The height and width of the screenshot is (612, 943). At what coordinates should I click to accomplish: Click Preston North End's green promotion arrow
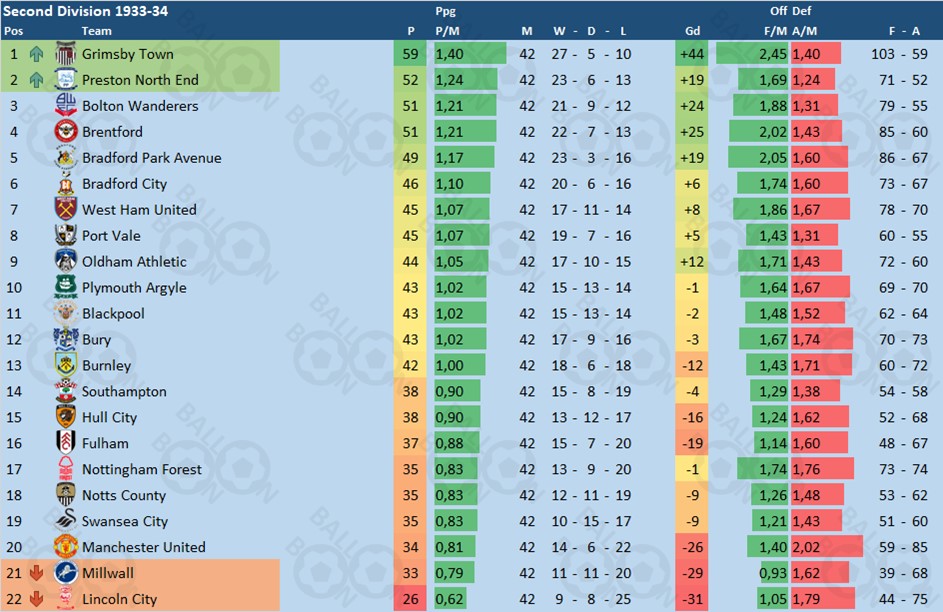(x=37, y=80)
